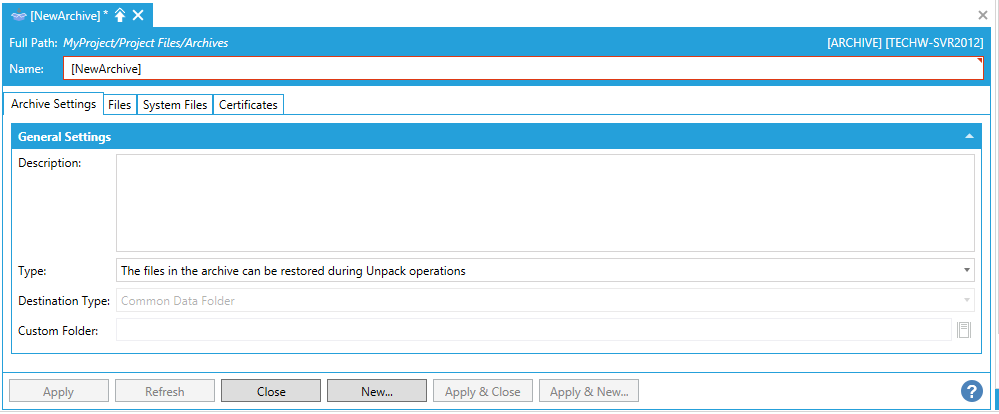Image resolution: width=999 pixels, height=414 pixels.
Task: Expand the Destination Type combo box
Action: tap(966, 300)
